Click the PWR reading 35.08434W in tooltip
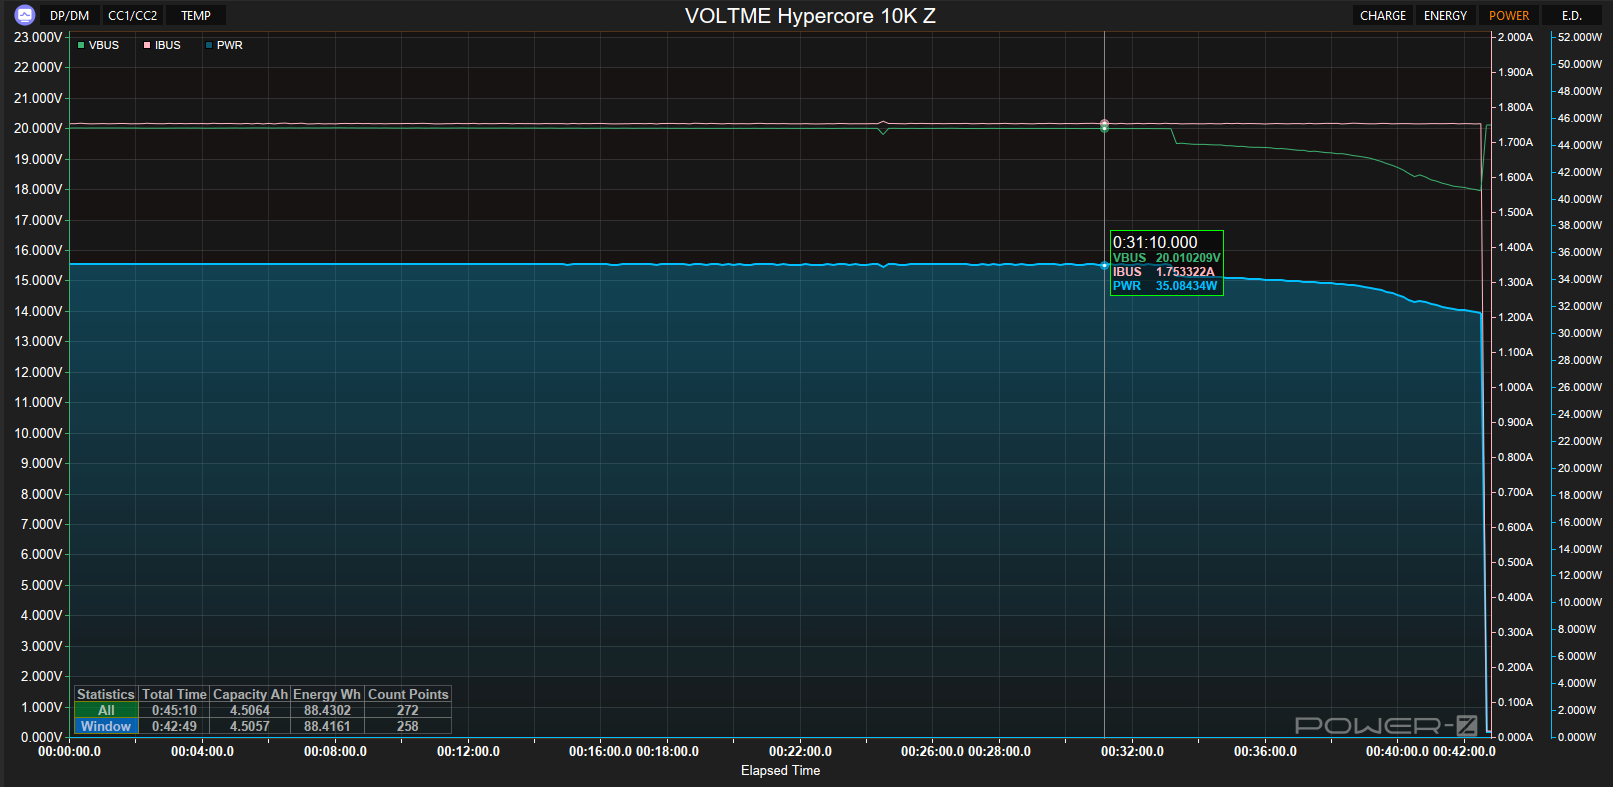The height and width of the screenshot is (787, 1613). [1187, 286]
